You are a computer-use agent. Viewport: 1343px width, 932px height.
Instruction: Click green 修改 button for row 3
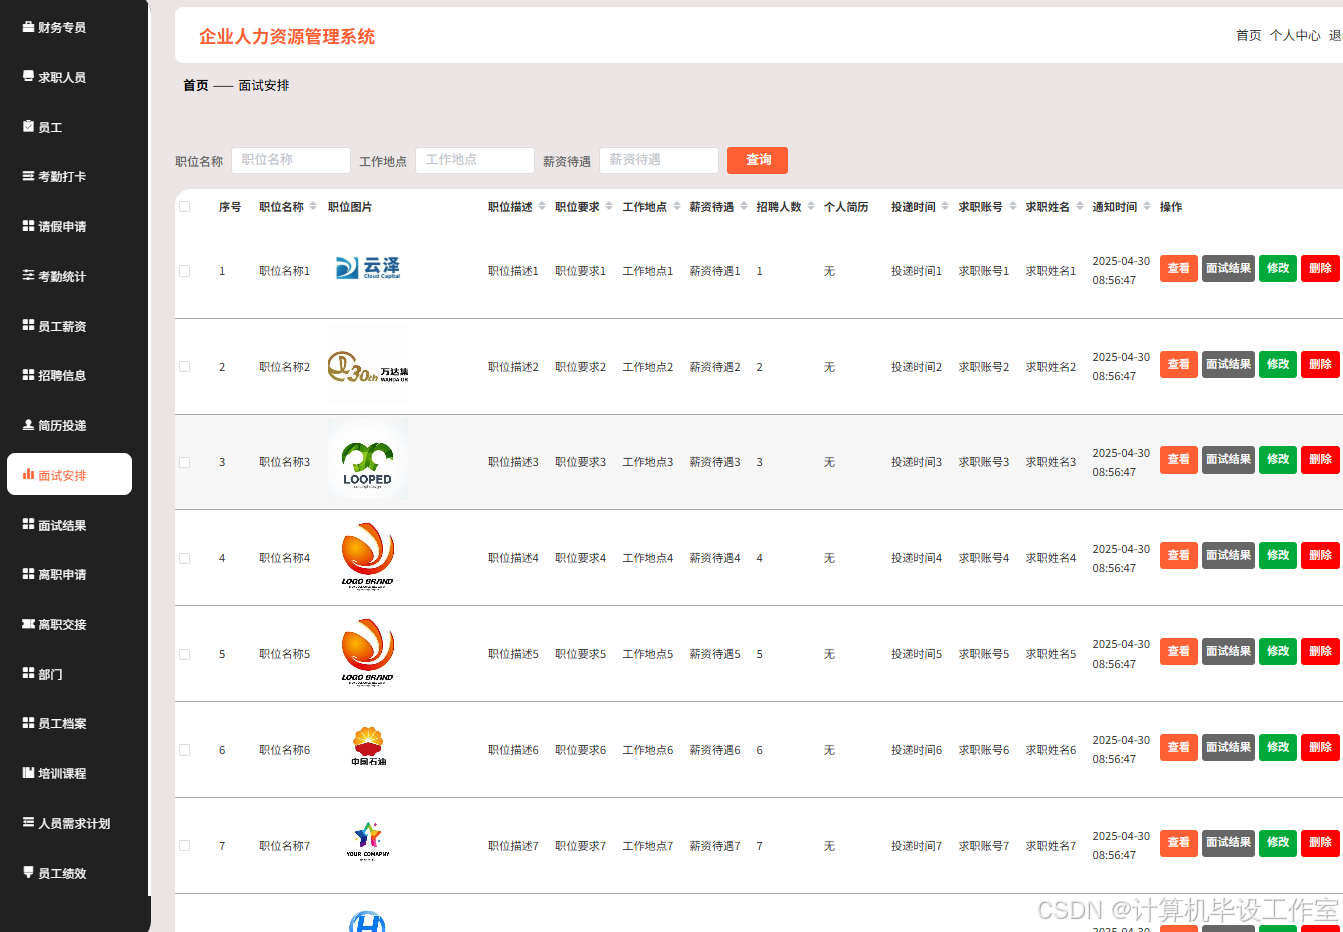[1278, 460]
